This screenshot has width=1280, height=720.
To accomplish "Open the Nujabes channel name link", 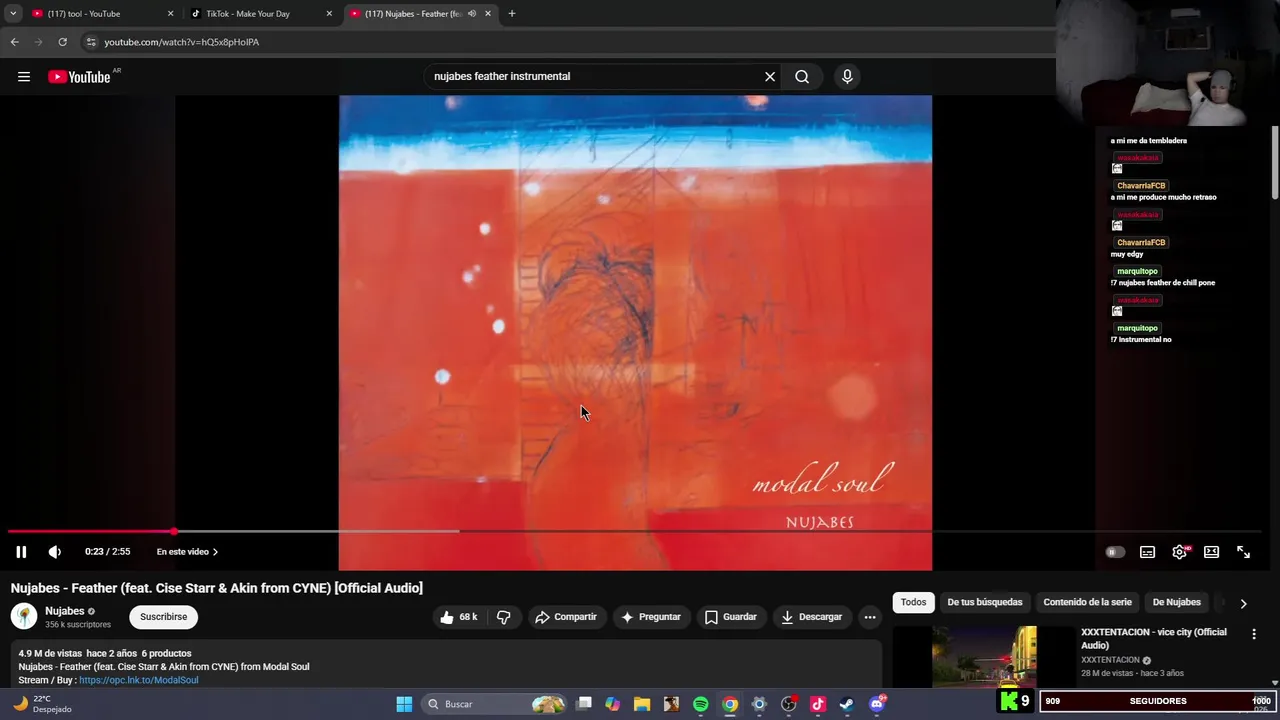I will (65, 611).
